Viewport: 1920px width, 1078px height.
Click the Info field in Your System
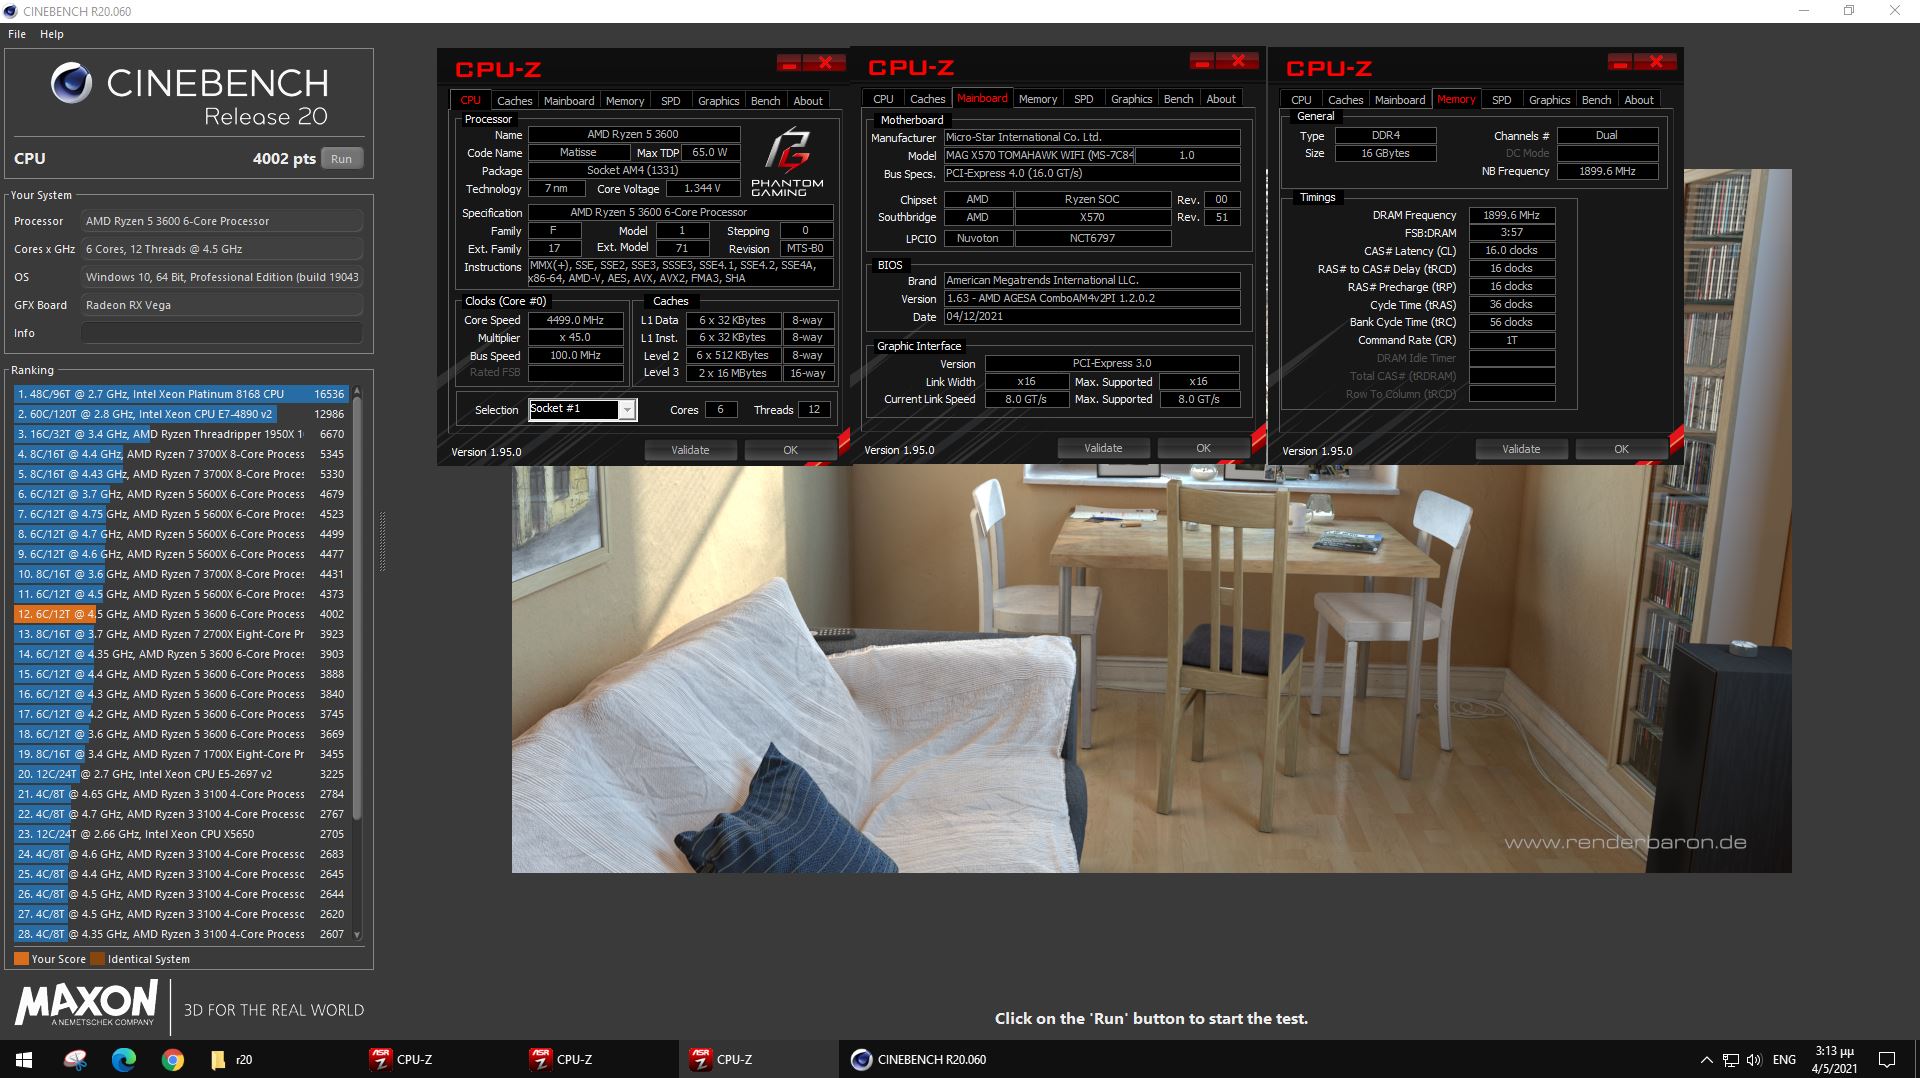pos(221,333)
